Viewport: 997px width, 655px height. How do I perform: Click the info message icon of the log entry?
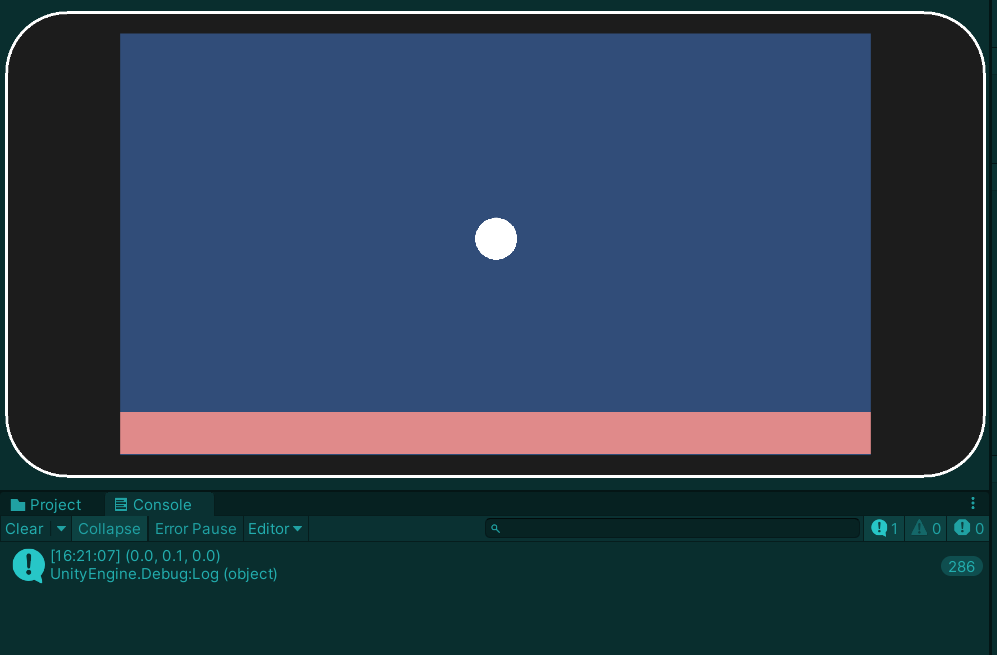[27, 565]
